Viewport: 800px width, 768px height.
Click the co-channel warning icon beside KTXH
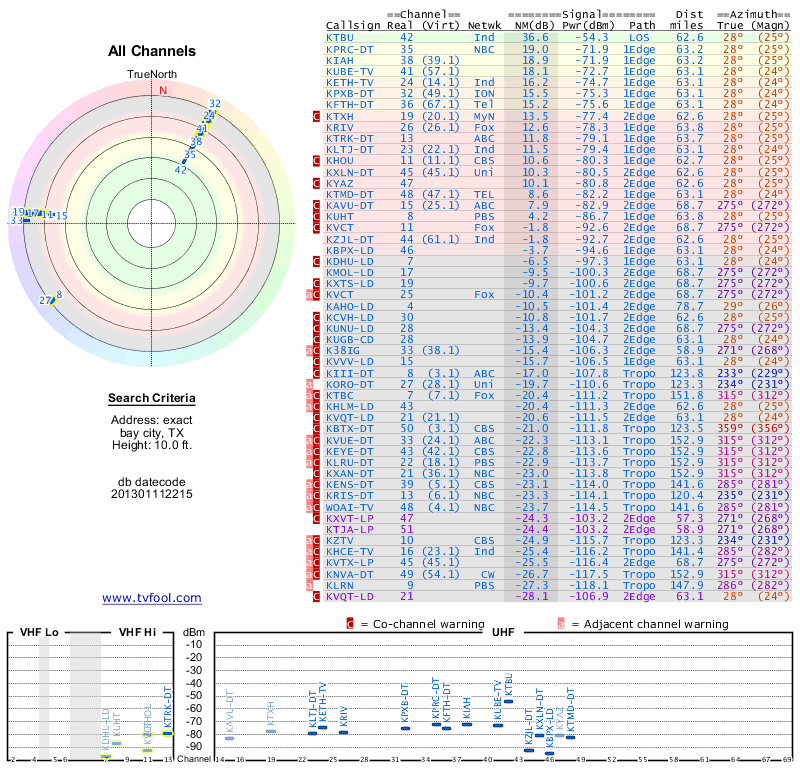[316, 116]
